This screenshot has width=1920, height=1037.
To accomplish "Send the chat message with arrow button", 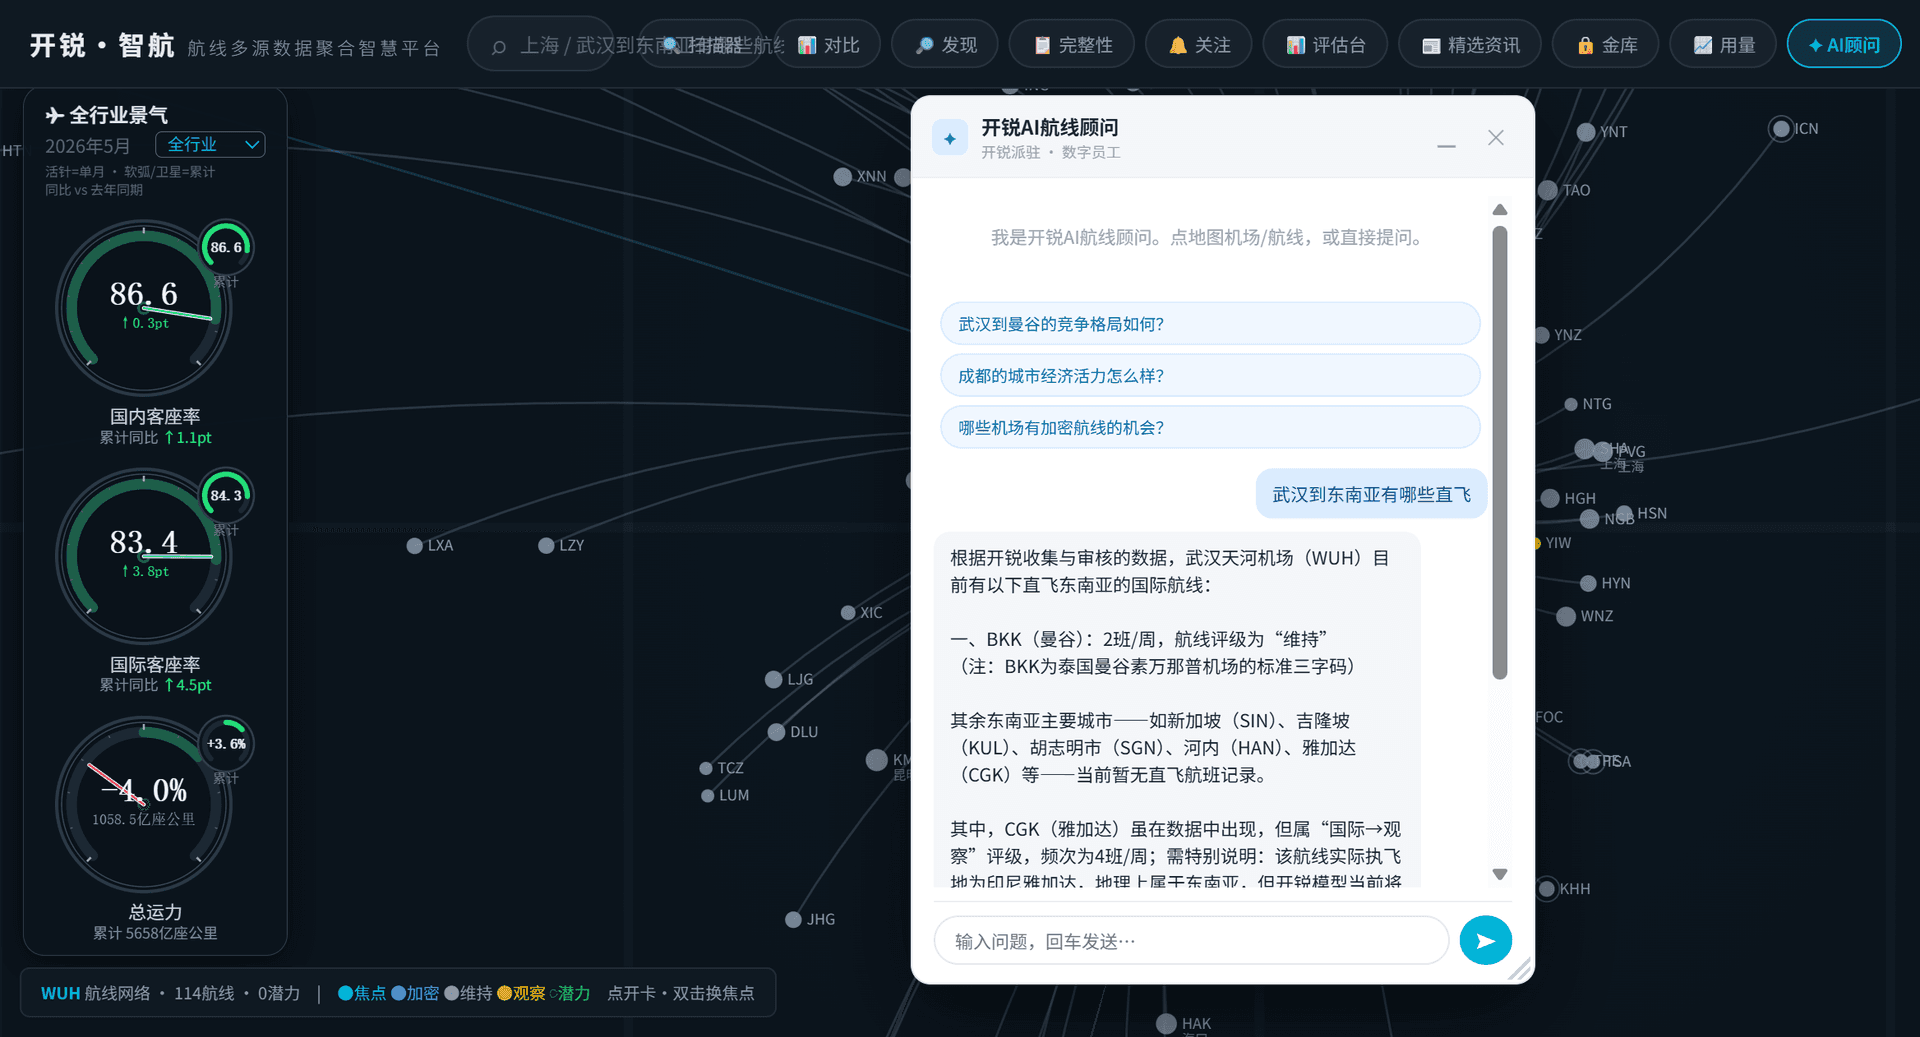I will (x=1485, y=940).
